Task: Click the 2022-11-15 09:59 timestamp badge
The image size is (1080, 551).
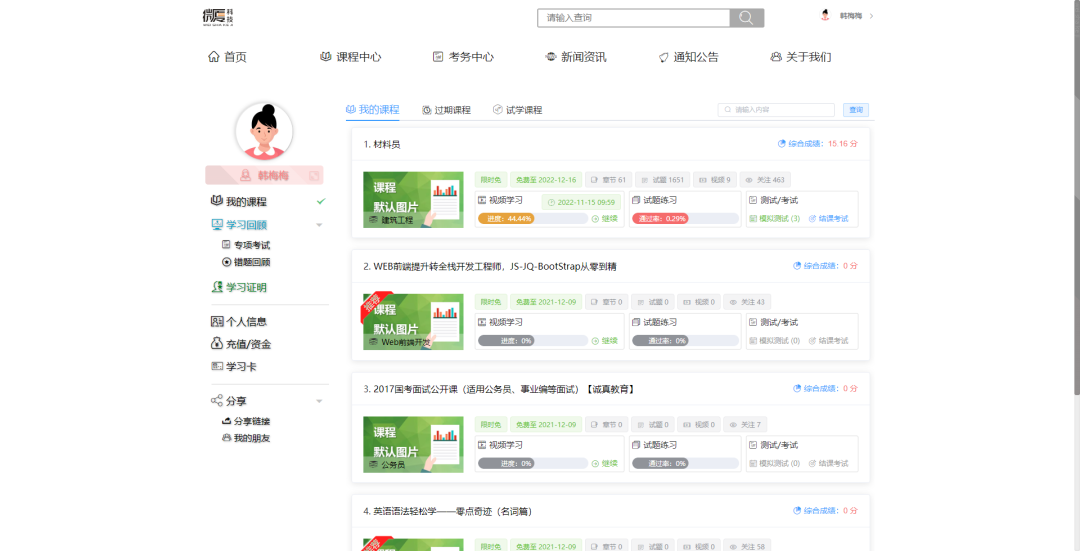Action: coord(581,202)
